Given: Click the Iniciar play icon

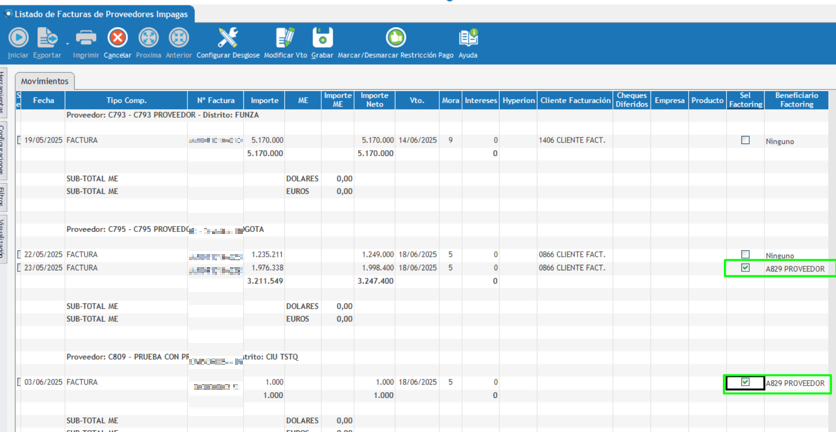Looking at the screenshot, I should point(18,39).
